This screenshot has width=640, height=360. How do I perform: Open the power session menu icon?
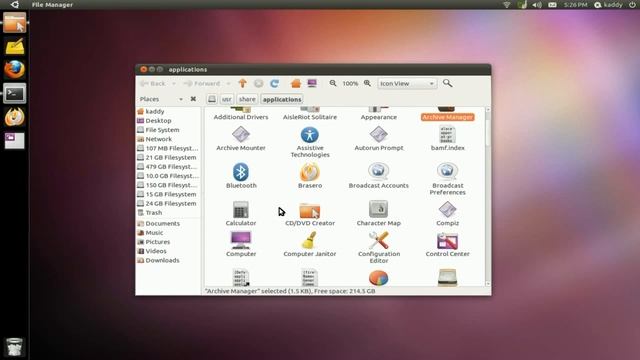pyautogui.click(x=632, y=5)
